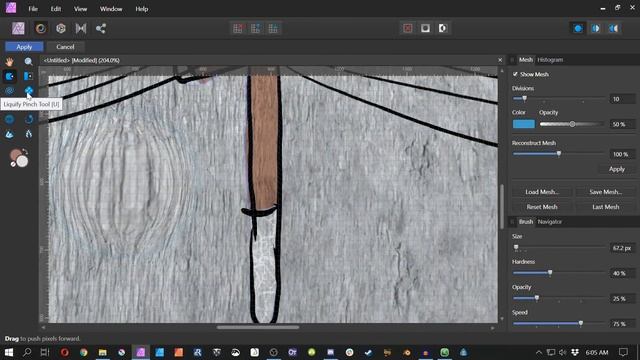The width and height of the screenshot is (640, 360).
Task: Switch to the Develop Persona icon
Action: coord(61,28)
